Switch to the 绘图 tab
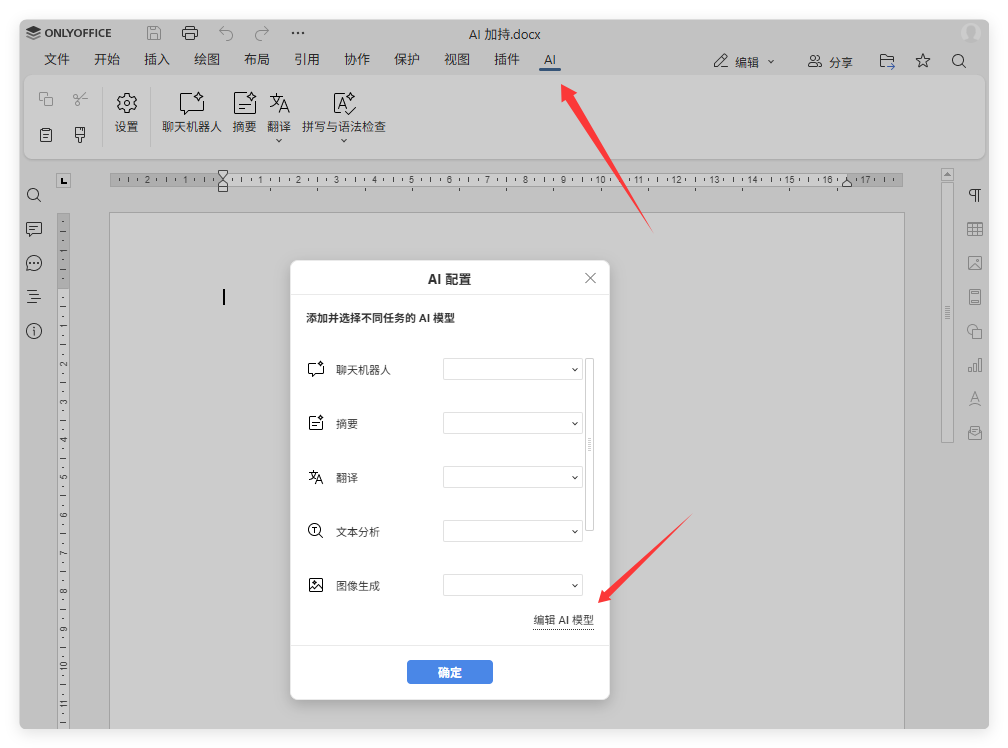Viewport: 1008px width, 748px height. pyautogui.click(x=207, y=60)
